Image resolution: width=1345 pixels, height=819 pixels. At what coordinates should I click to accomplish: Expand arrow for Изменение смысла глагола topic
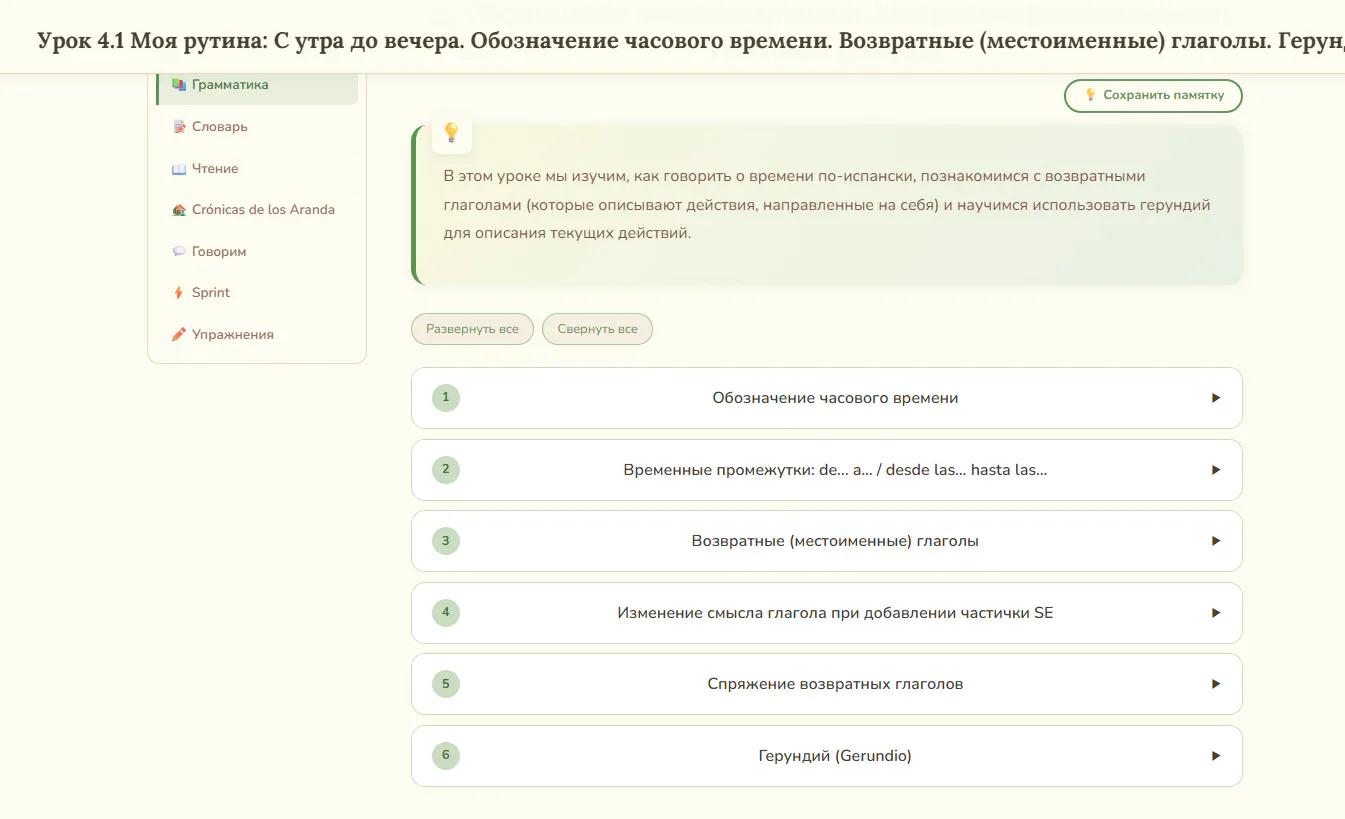(x=1216, y=613)
